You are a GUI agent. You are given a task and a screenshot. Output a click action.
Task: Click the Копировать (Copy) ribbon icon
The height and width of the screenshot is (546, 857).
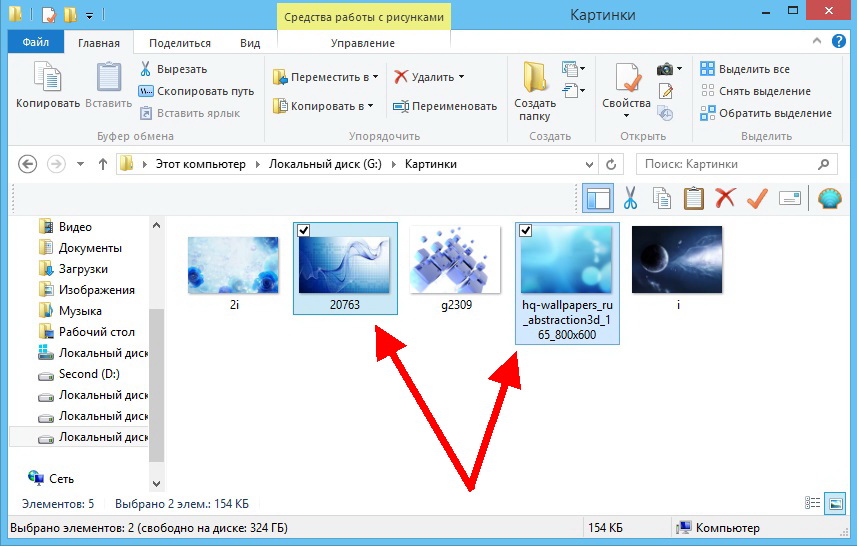(48, 77)
